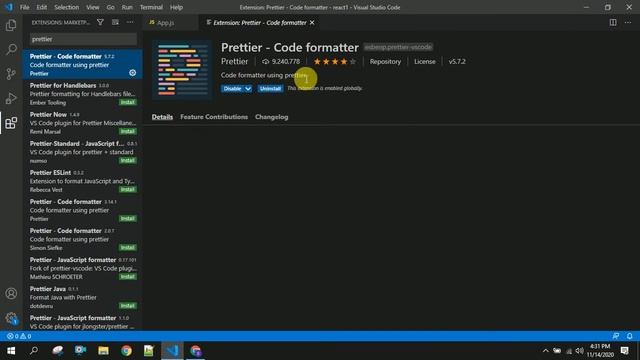Close the Prettier extension tab
The width and height of the screenshot is (640, 360).
312,22
